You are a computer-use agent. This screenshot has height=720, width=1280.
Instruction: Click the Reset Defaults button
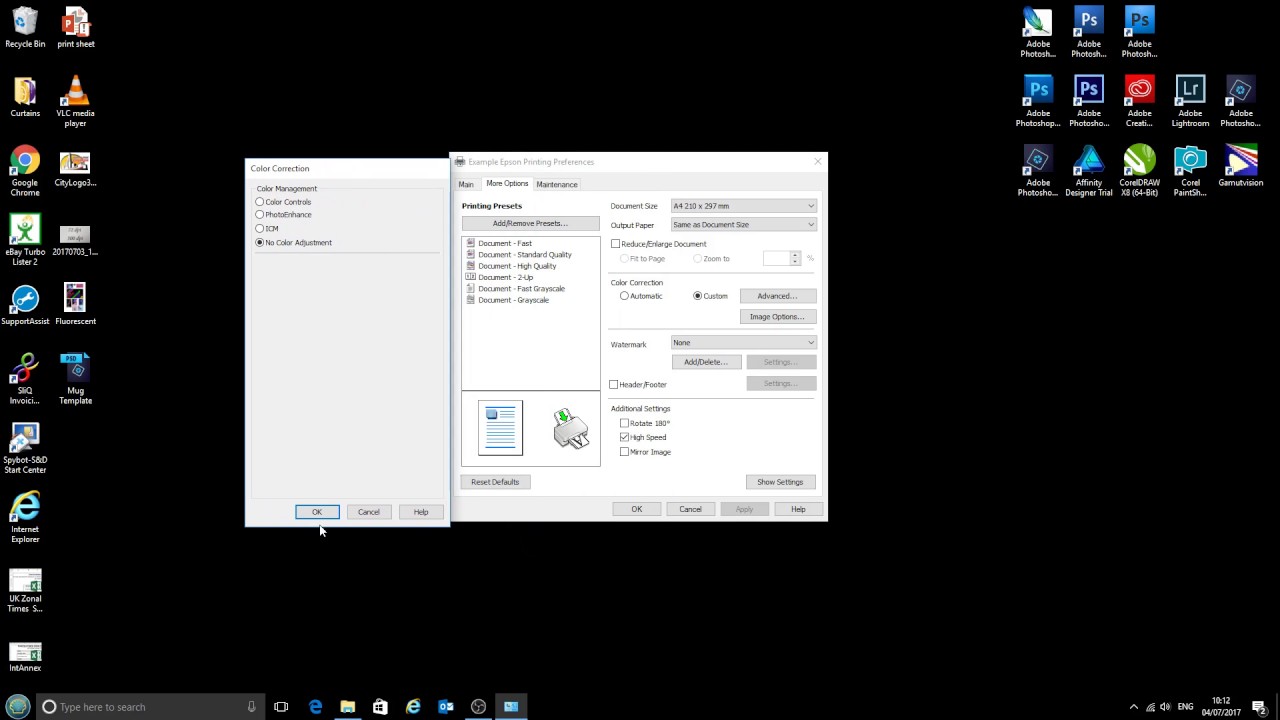coord(495,482)
